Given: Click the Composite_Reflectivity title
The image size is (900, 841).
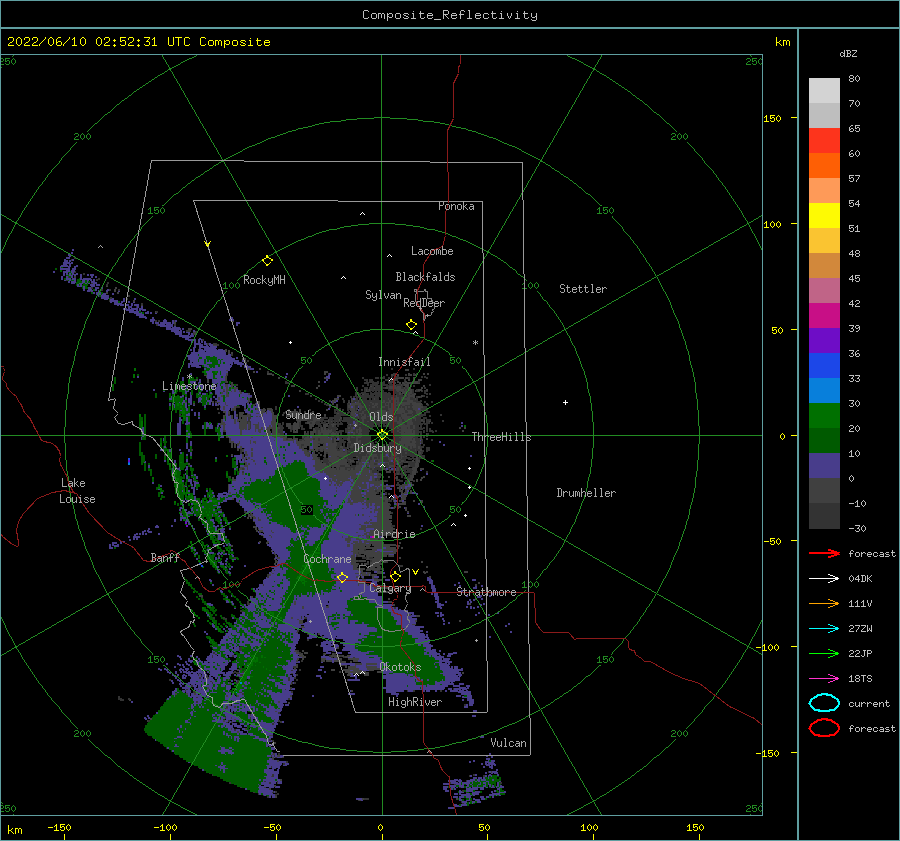Looking at the screenshot, I should tap(450, 15).
